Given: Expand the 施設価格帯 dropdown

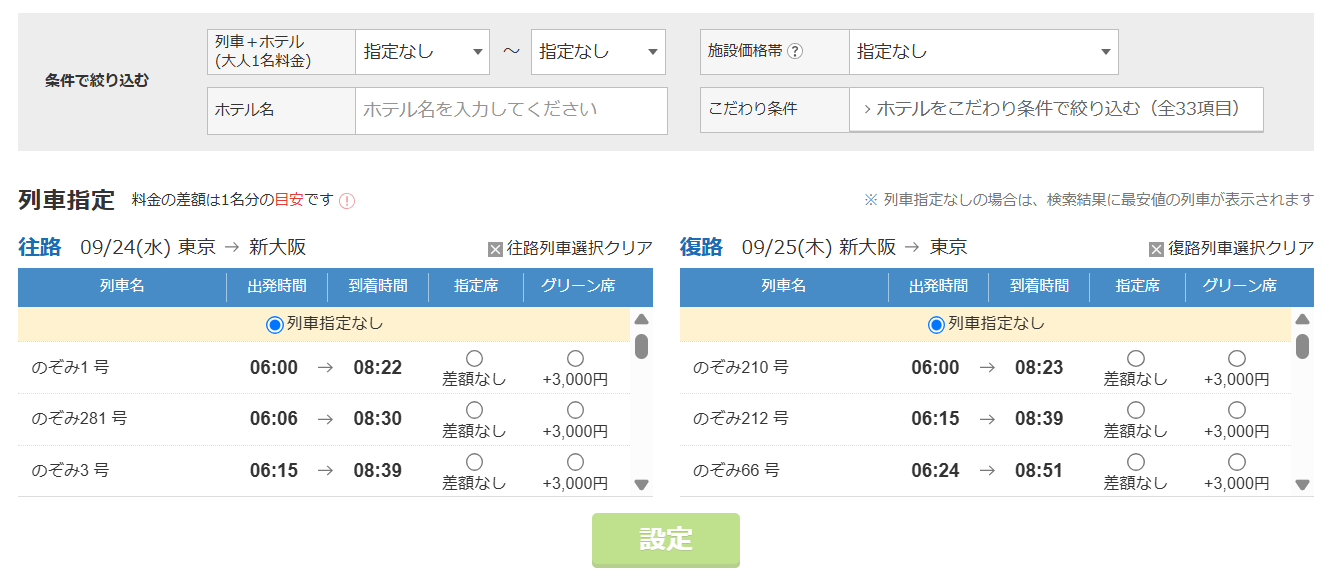Looking at the screenshot, I should 983,52.
